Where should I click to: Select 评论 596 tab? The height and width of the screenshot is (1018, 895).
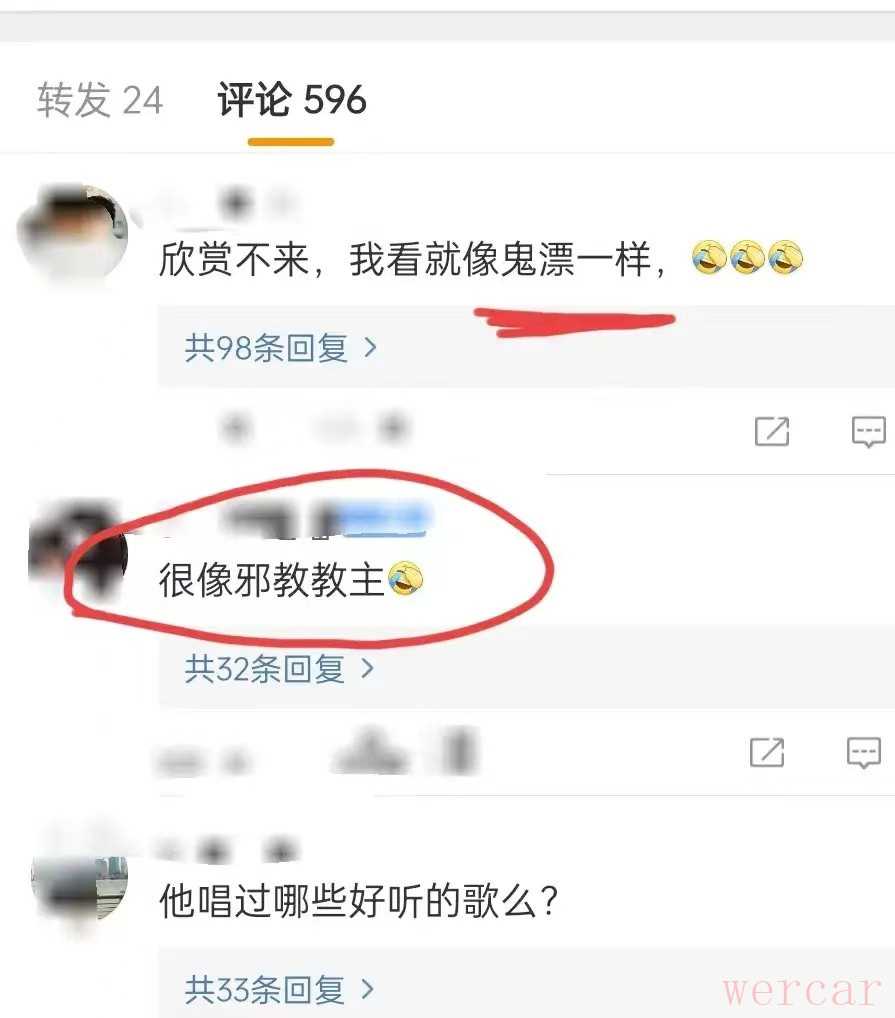tap(291, 100)
